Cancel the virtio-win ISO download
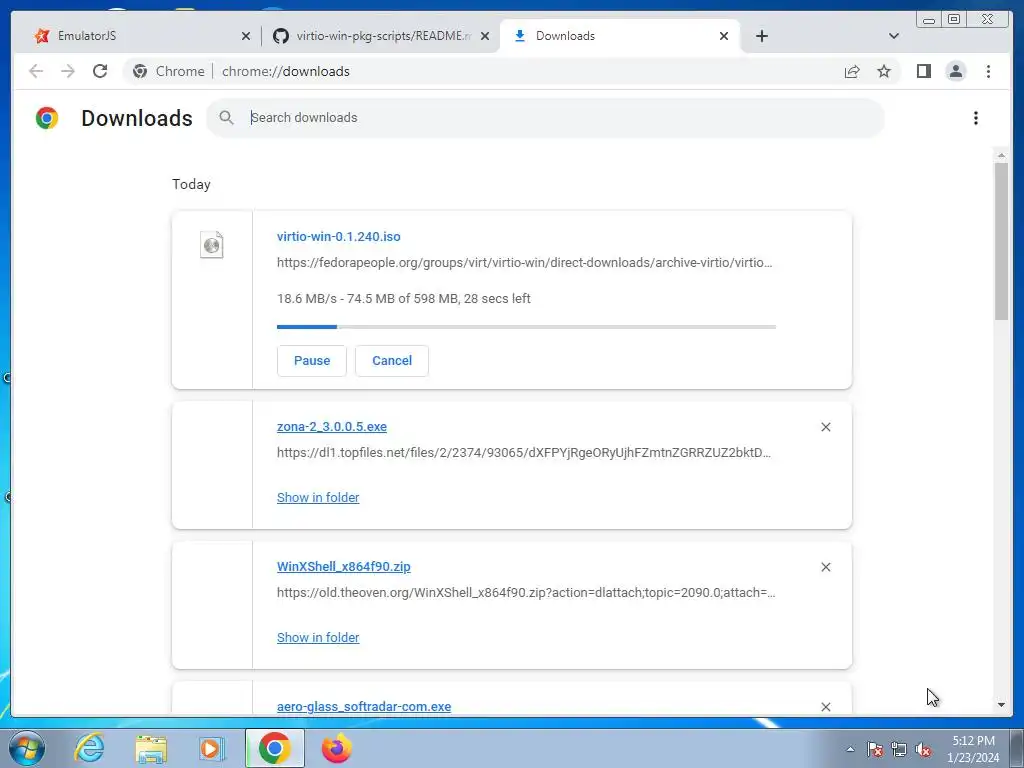This screenshot has width=1024, height=768. [x=392, y=360]
